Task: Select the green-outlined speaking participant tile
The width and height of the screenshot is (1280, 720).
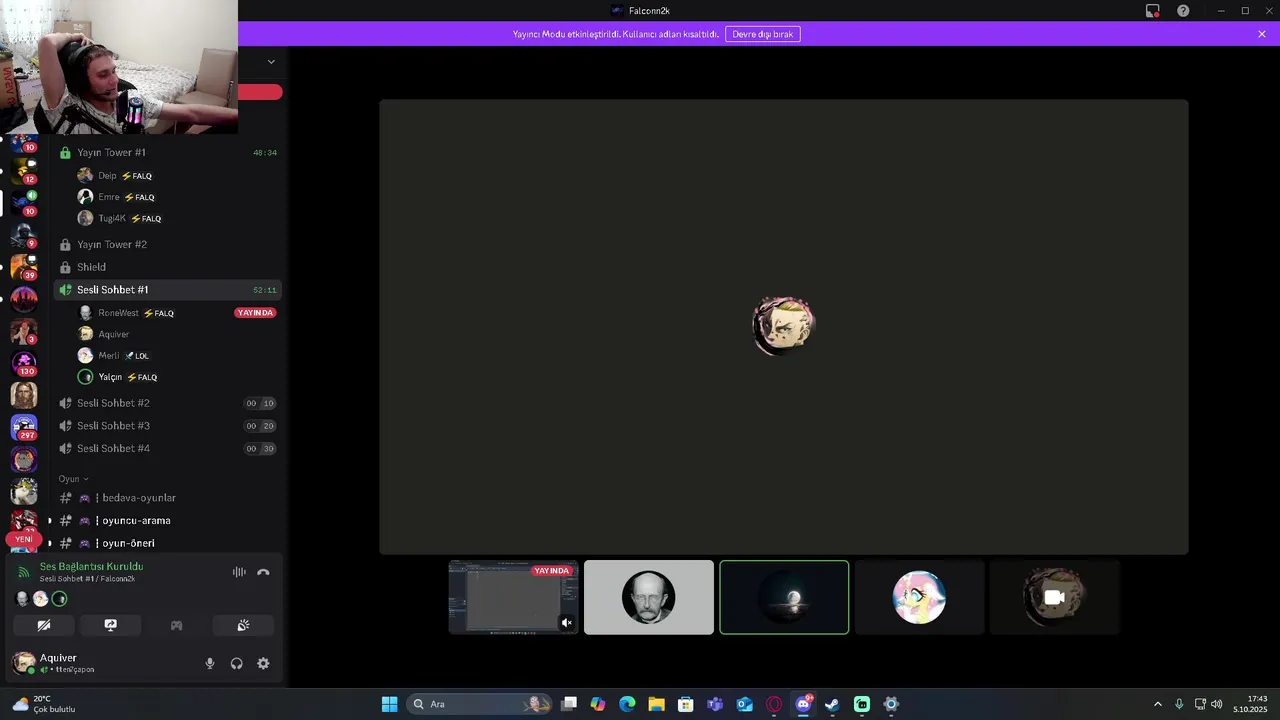Action: click(784, 597)
